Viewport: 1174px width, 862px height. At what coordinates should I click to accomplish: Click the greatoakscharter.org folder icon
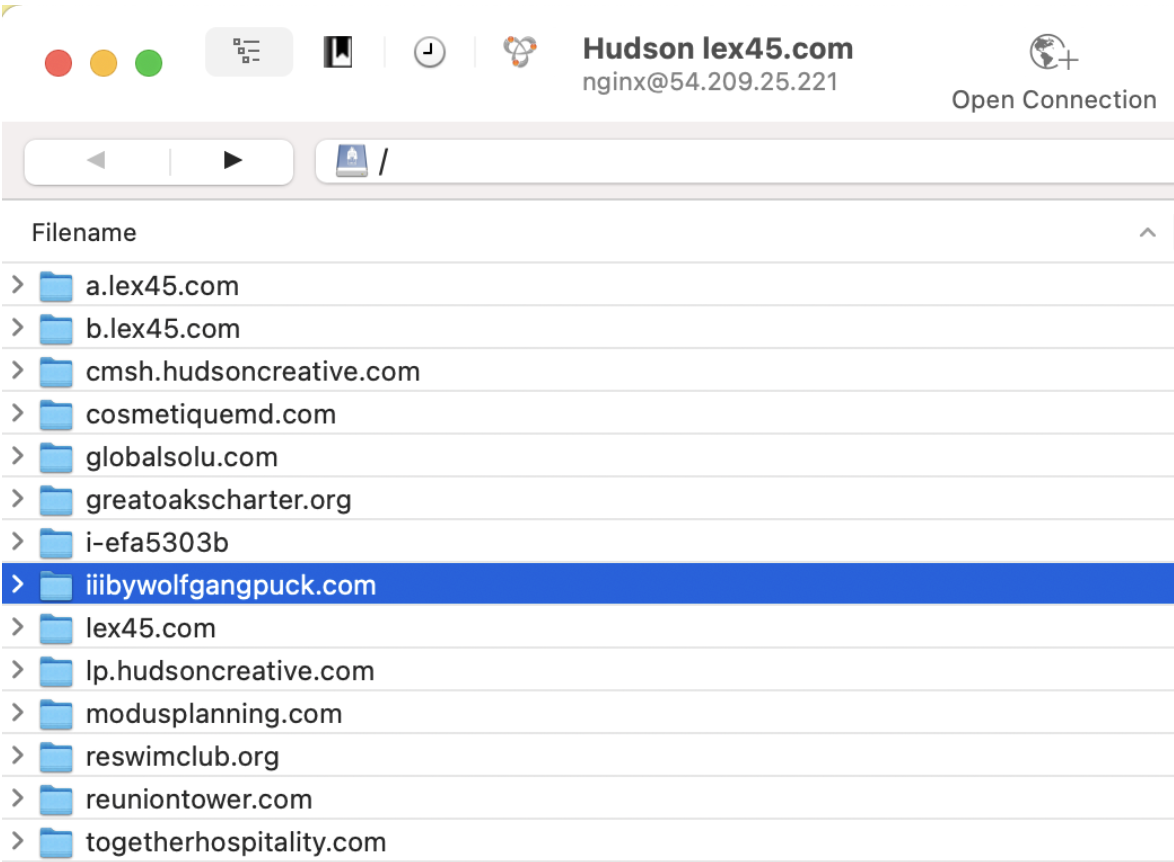tap(56, 500)
